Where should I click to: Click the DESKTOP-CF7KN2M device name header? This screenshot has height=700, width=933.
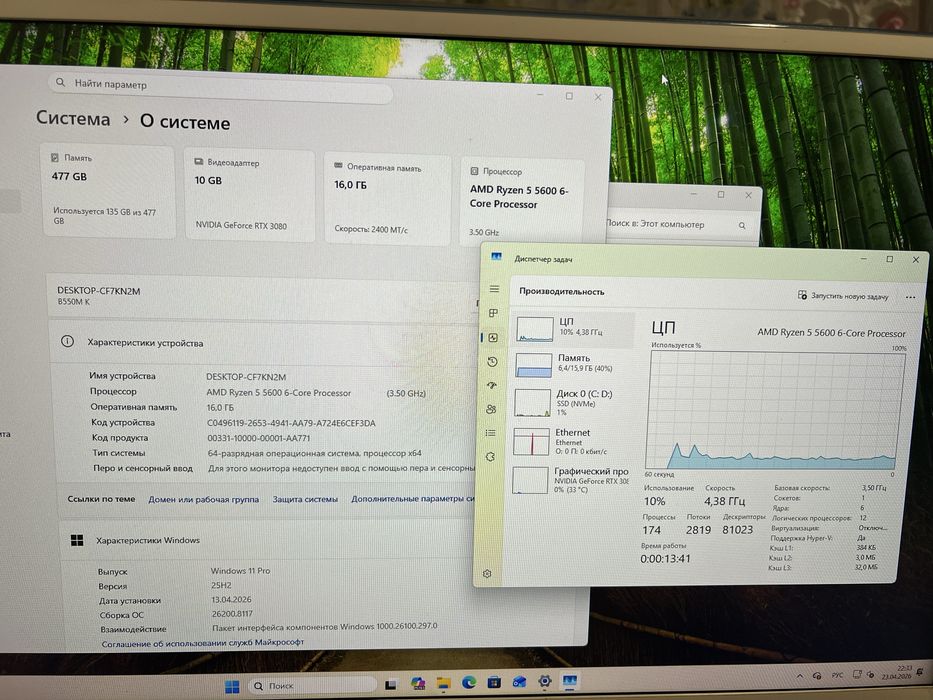click(x=99, y=291)
